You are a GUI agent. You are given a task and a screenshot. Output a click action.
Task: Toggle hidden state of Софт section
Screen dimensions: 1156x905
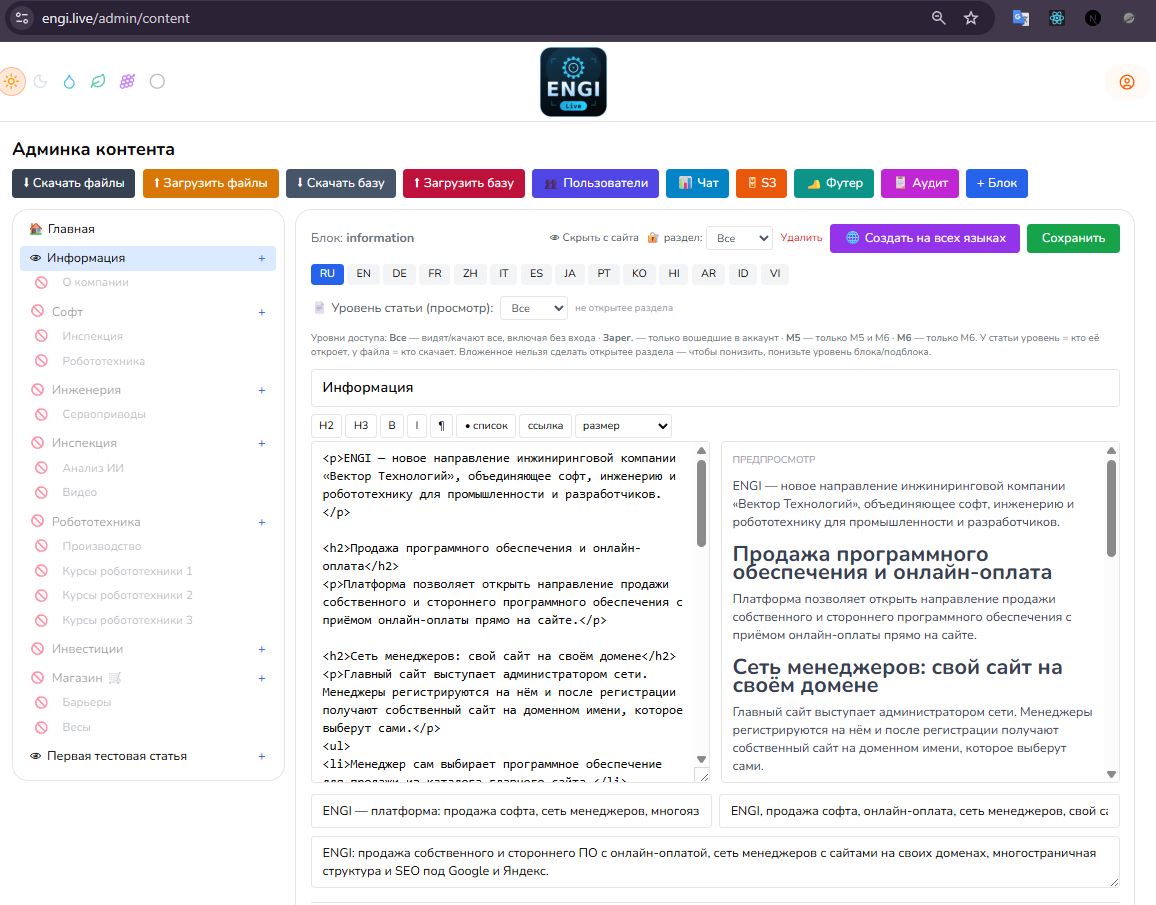coord(38,311)
